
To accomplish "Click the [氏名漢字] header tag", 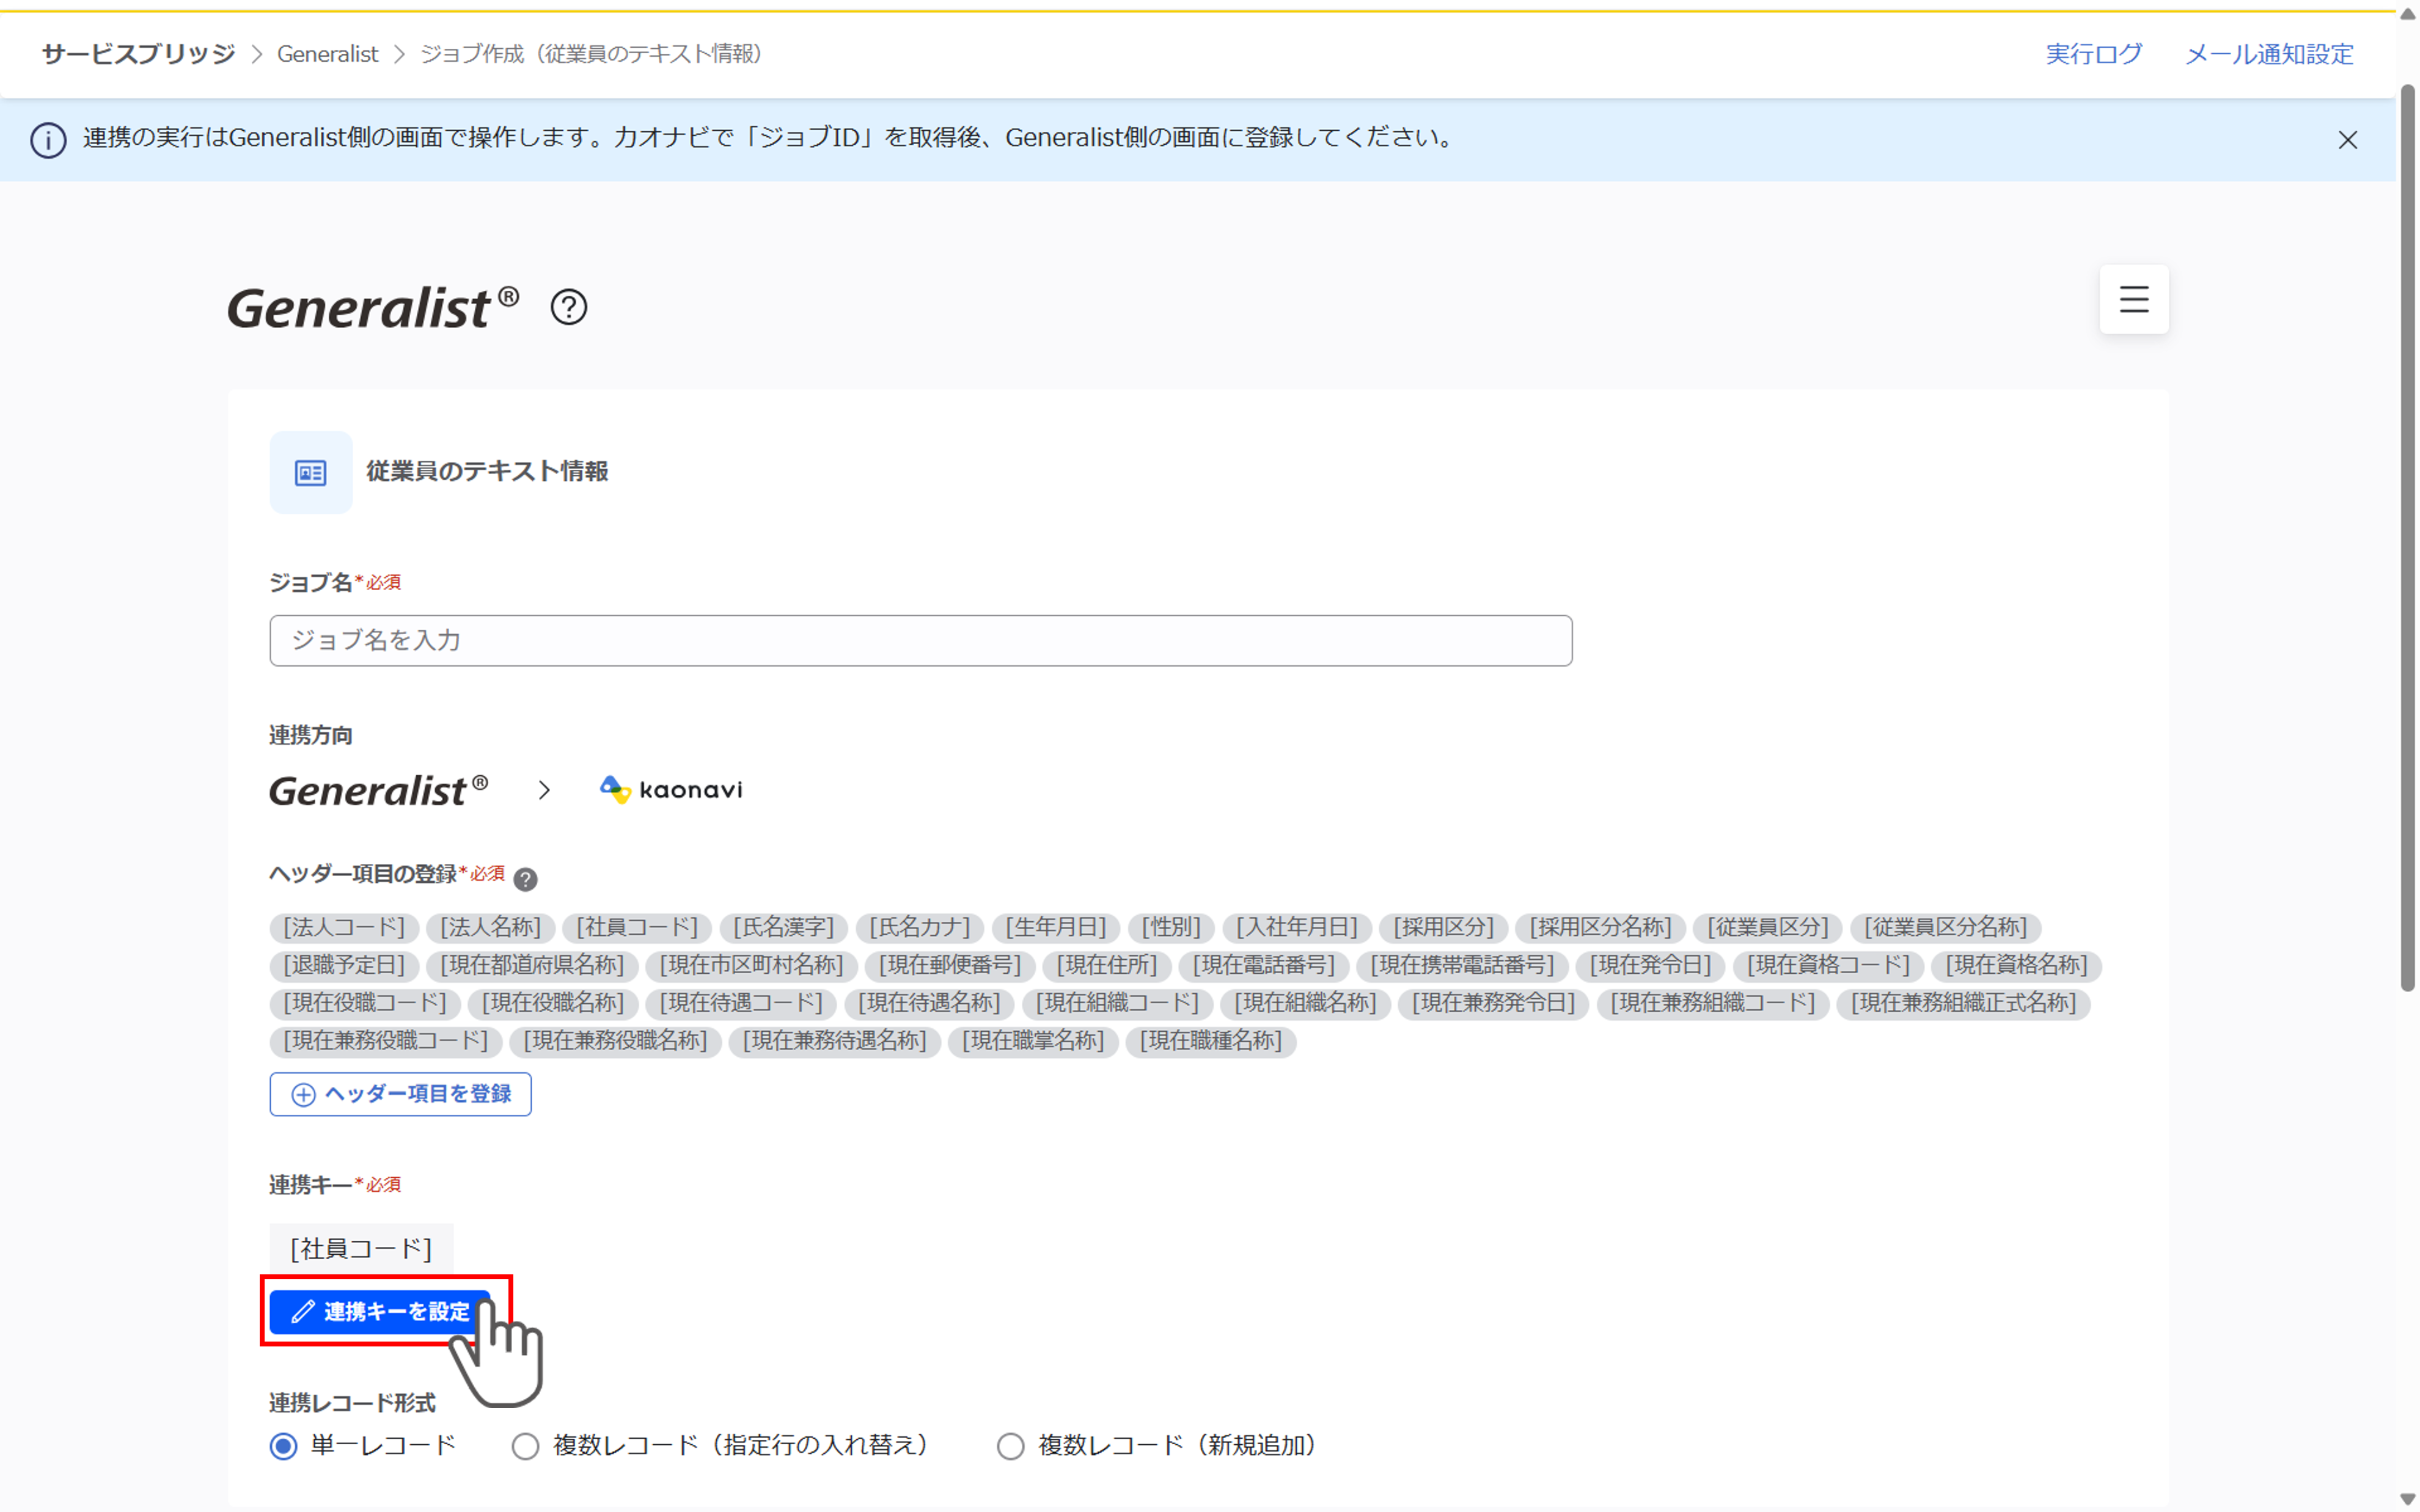I will pos(784,928).
